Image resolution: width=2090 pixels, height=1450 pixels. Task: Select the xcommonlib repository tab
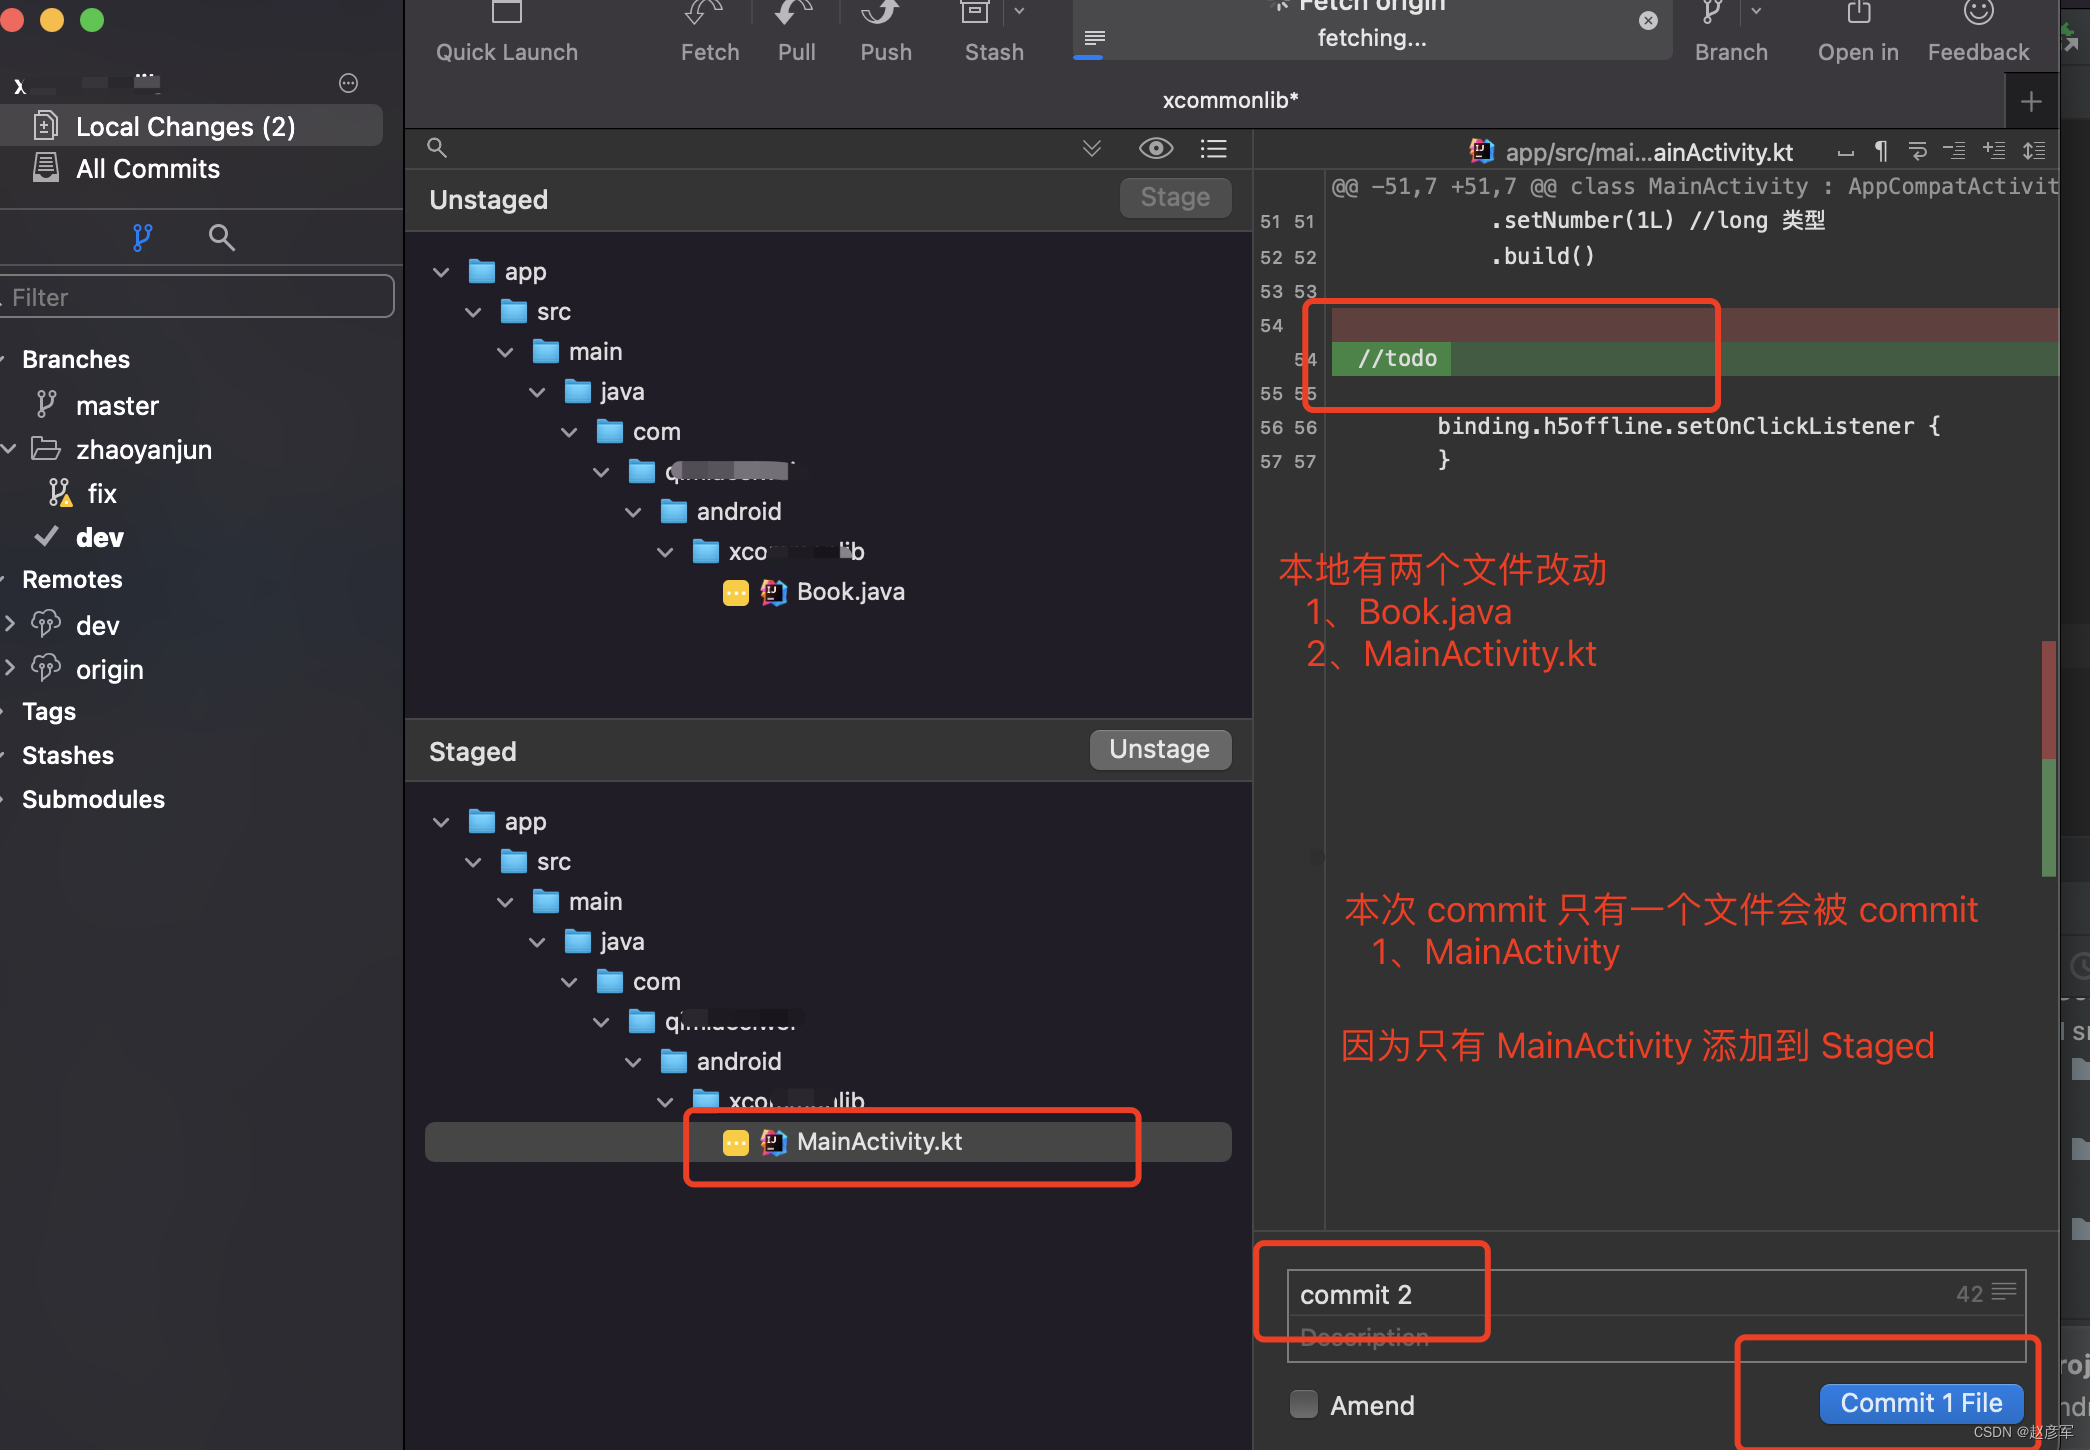(1229, 99)
